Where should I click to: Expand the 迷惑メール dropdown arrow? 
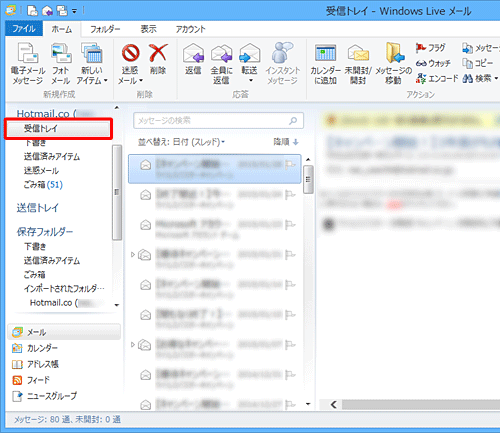click(141, 81)
